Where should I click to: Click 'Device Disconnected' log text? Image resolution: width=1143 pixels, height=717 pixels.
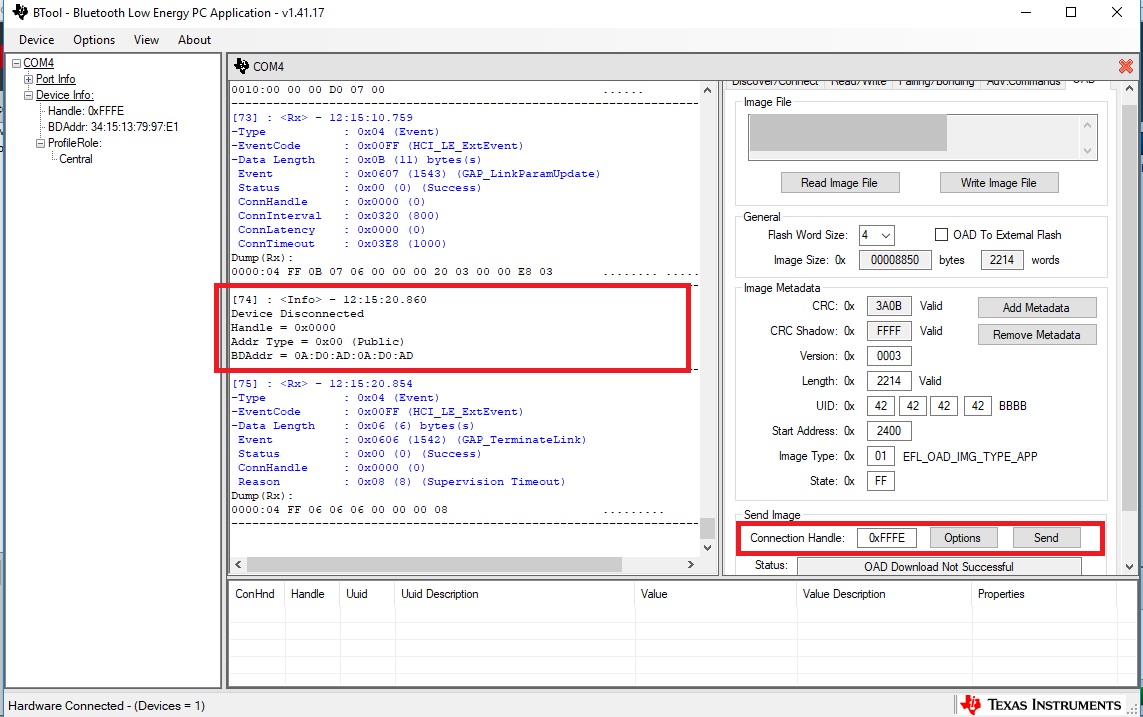coord(297,314)
